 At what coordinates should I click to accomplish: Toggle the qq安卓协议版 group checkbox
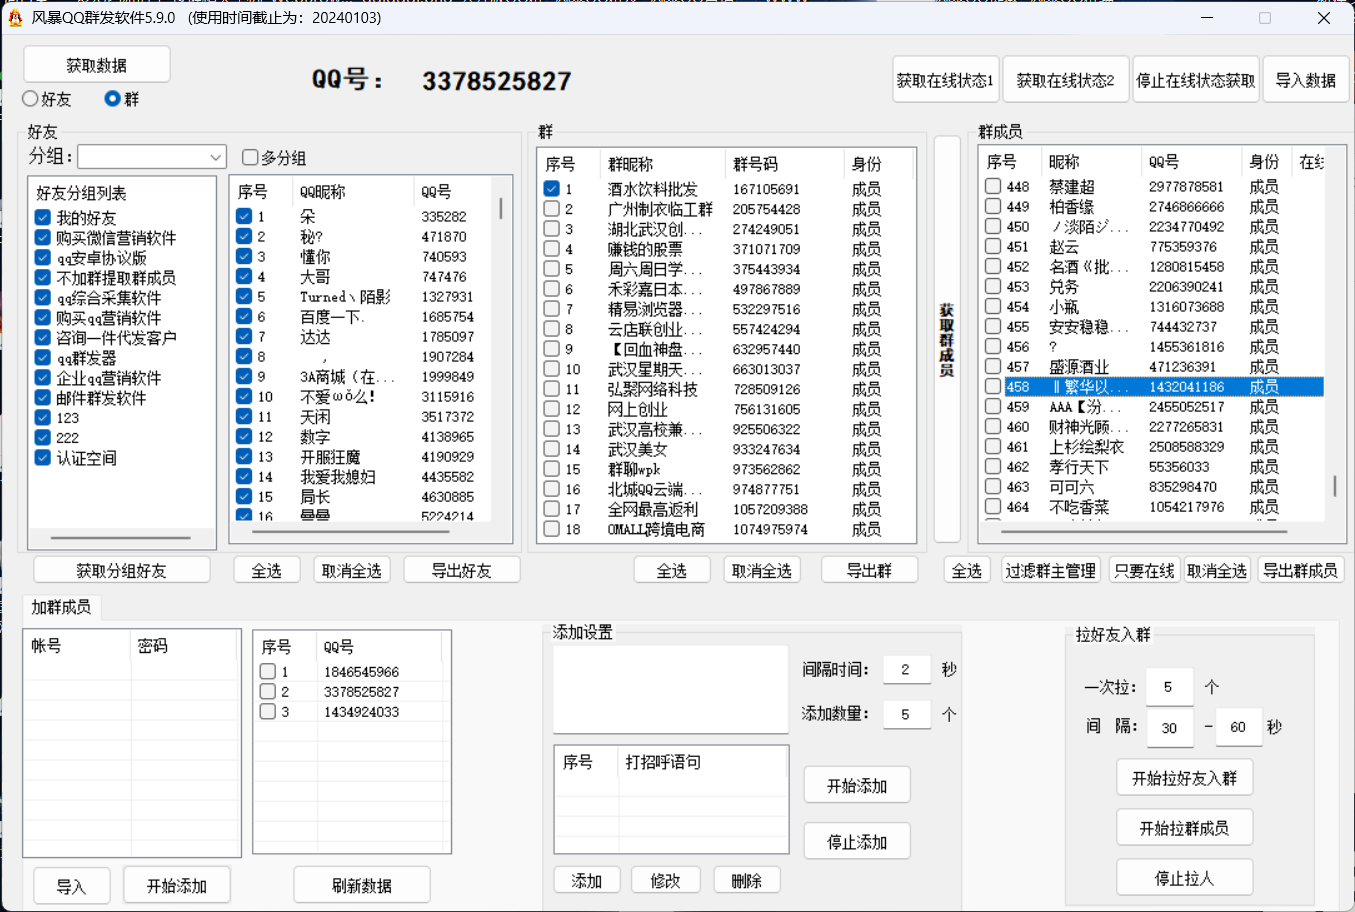tap(43, 257)
